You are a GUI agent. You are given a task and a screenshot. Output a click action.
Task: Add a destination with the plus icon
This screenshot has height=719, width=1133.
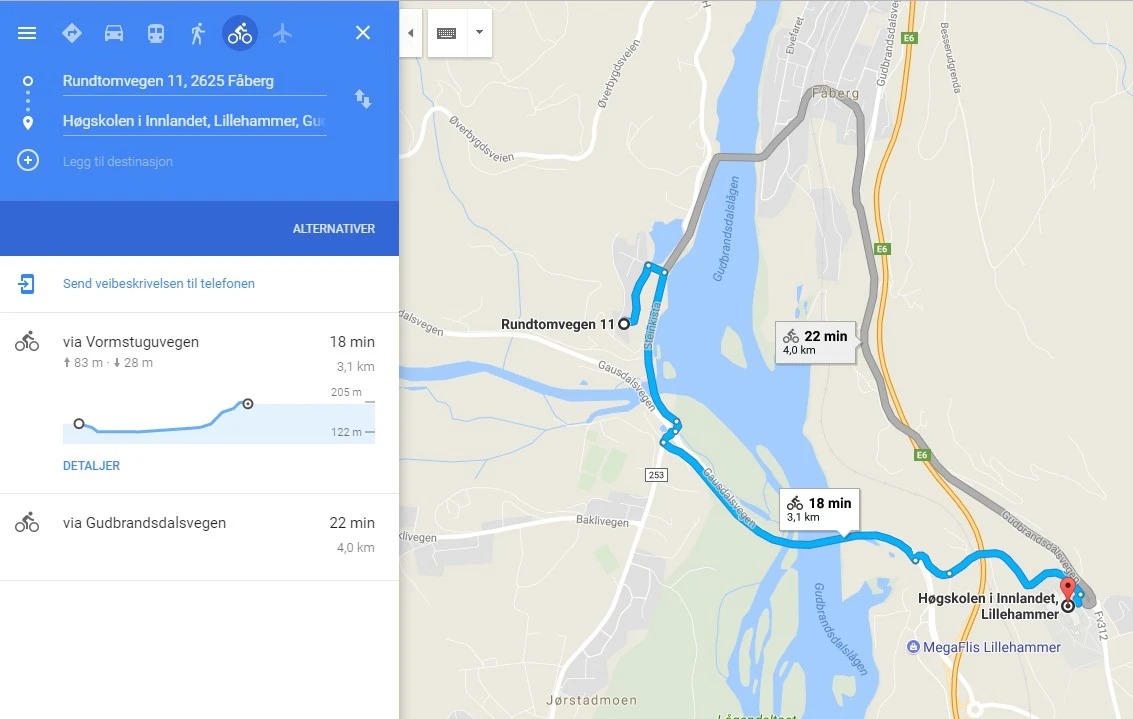[28, 160]
